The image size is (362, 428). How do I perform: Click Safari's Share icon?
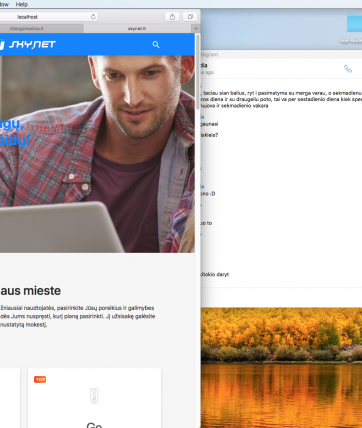click(172, 17)
